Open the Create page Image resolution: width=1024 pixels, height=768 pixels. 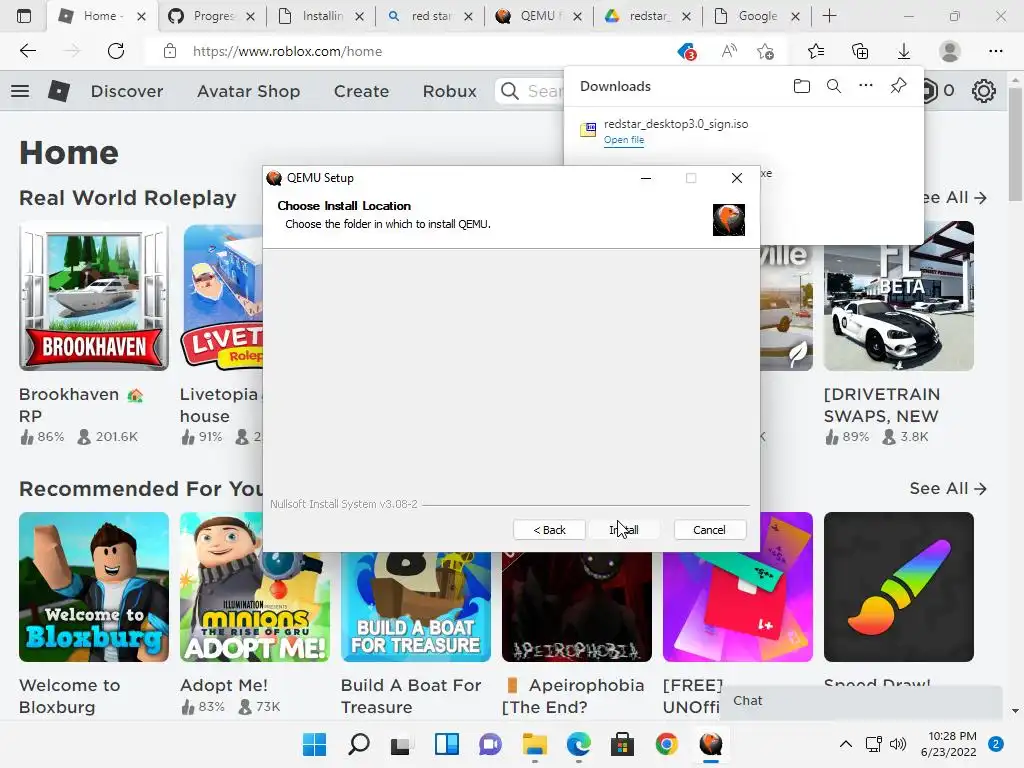pos(361,91)
